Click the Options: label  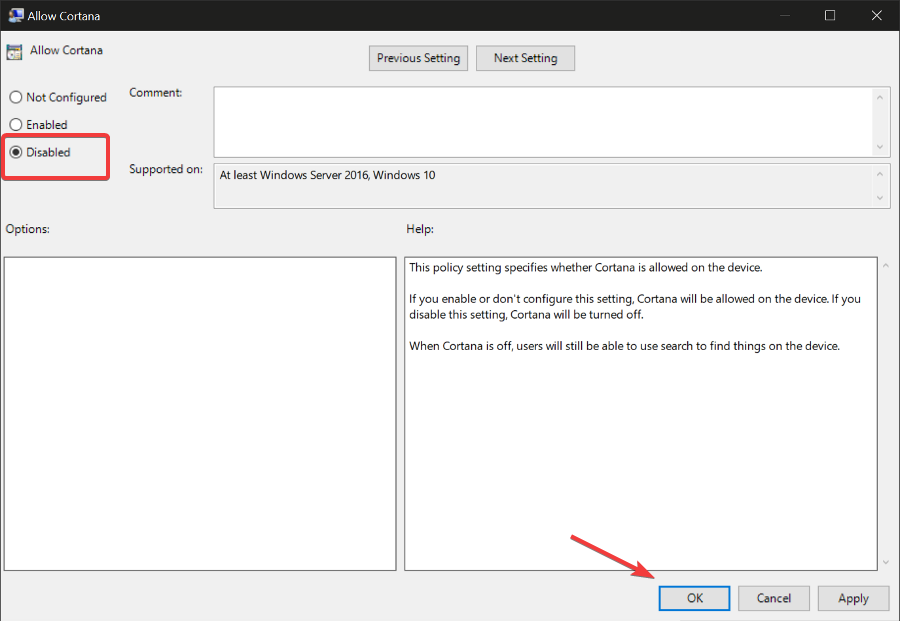(x=28, y=229)
